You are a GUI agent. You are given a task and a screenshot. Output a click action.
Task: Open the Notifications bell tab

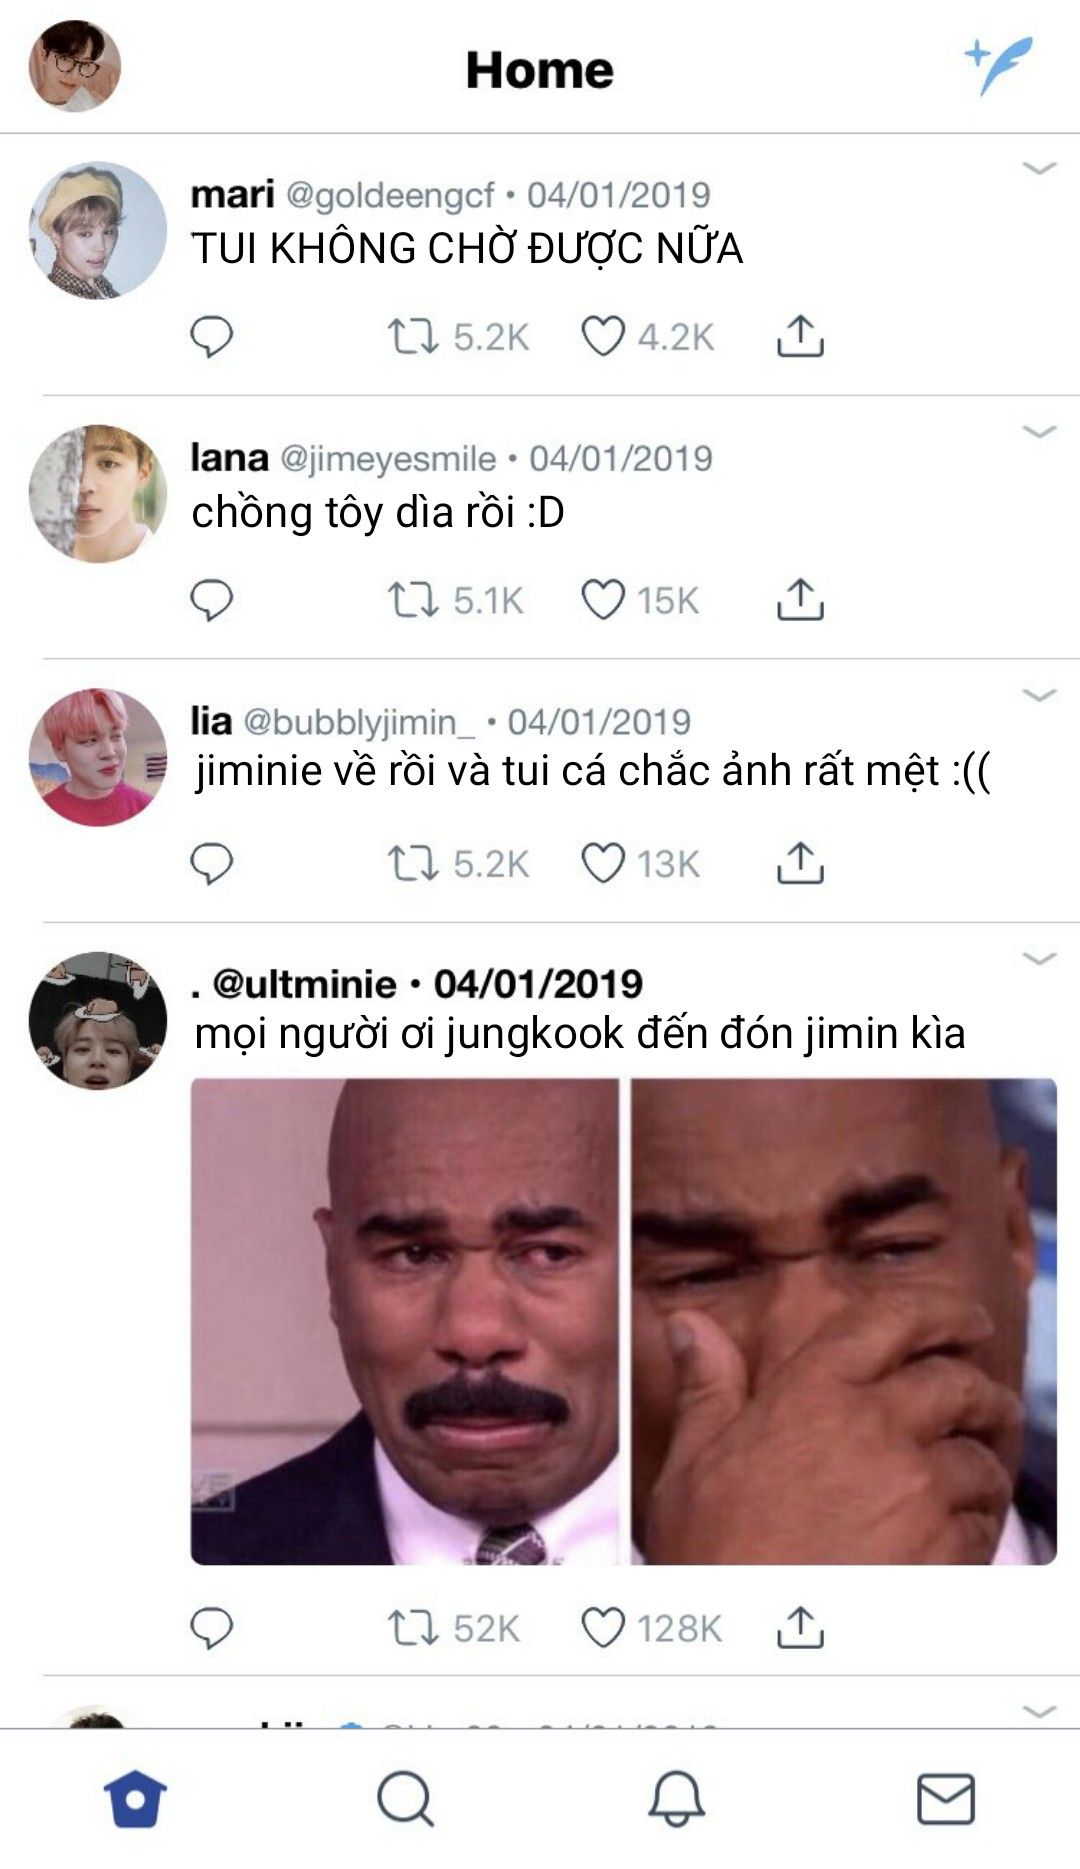pyautogui.click(x=676, y=1799)
